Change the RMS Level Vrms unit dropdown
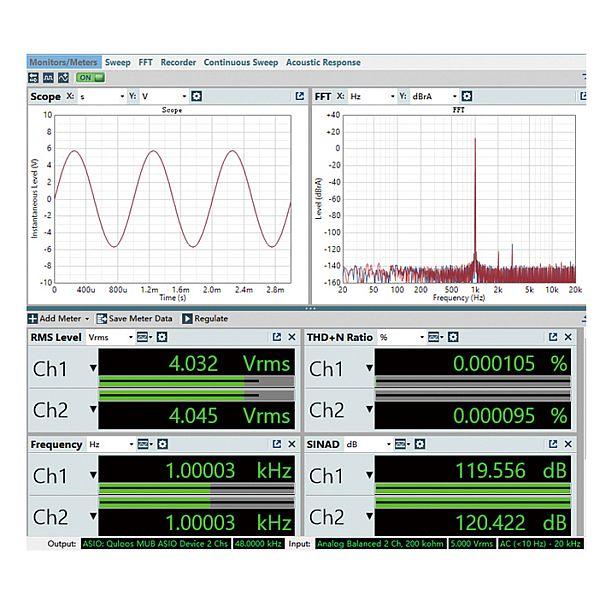This screenshot has width=600, height=600. coord(112,337)
